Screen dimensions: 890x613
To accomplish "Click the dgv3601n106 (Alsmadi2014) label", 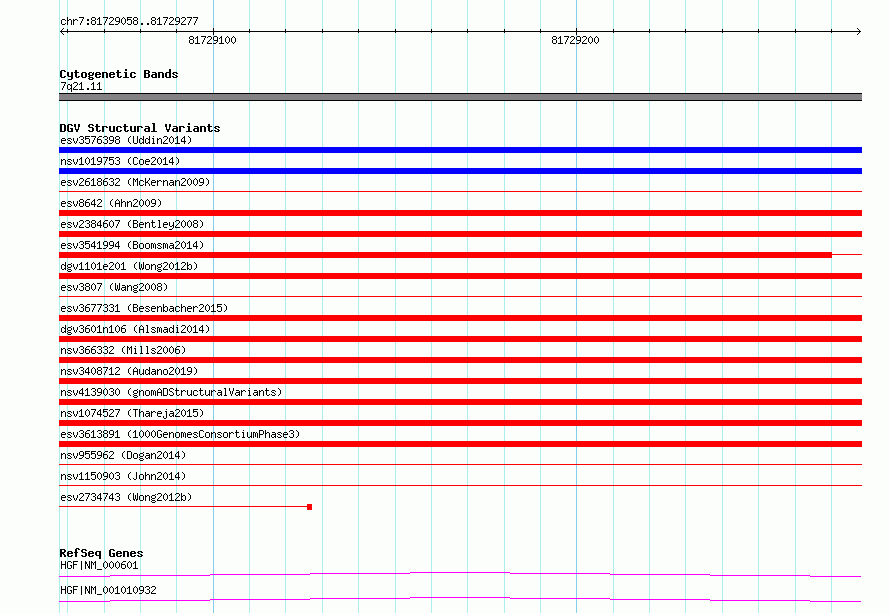I will tap(135, 329).
